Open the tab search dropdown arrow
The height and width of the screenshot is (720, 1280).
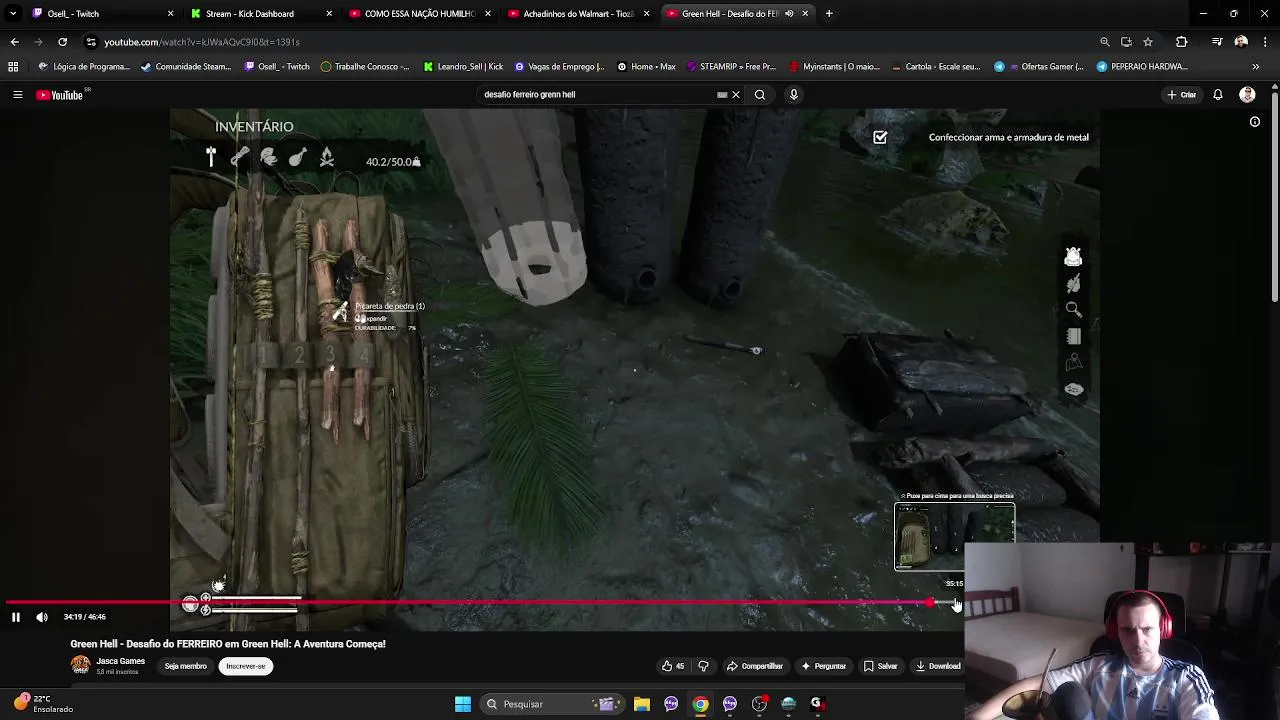pyautogui.click(x=12, y=14)
